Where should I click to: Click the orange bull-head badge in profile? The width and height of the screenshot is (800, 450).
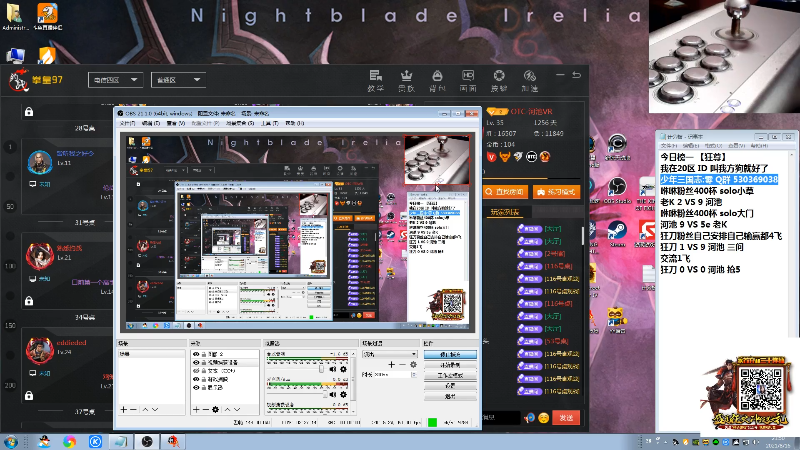(x=505, y=157)
